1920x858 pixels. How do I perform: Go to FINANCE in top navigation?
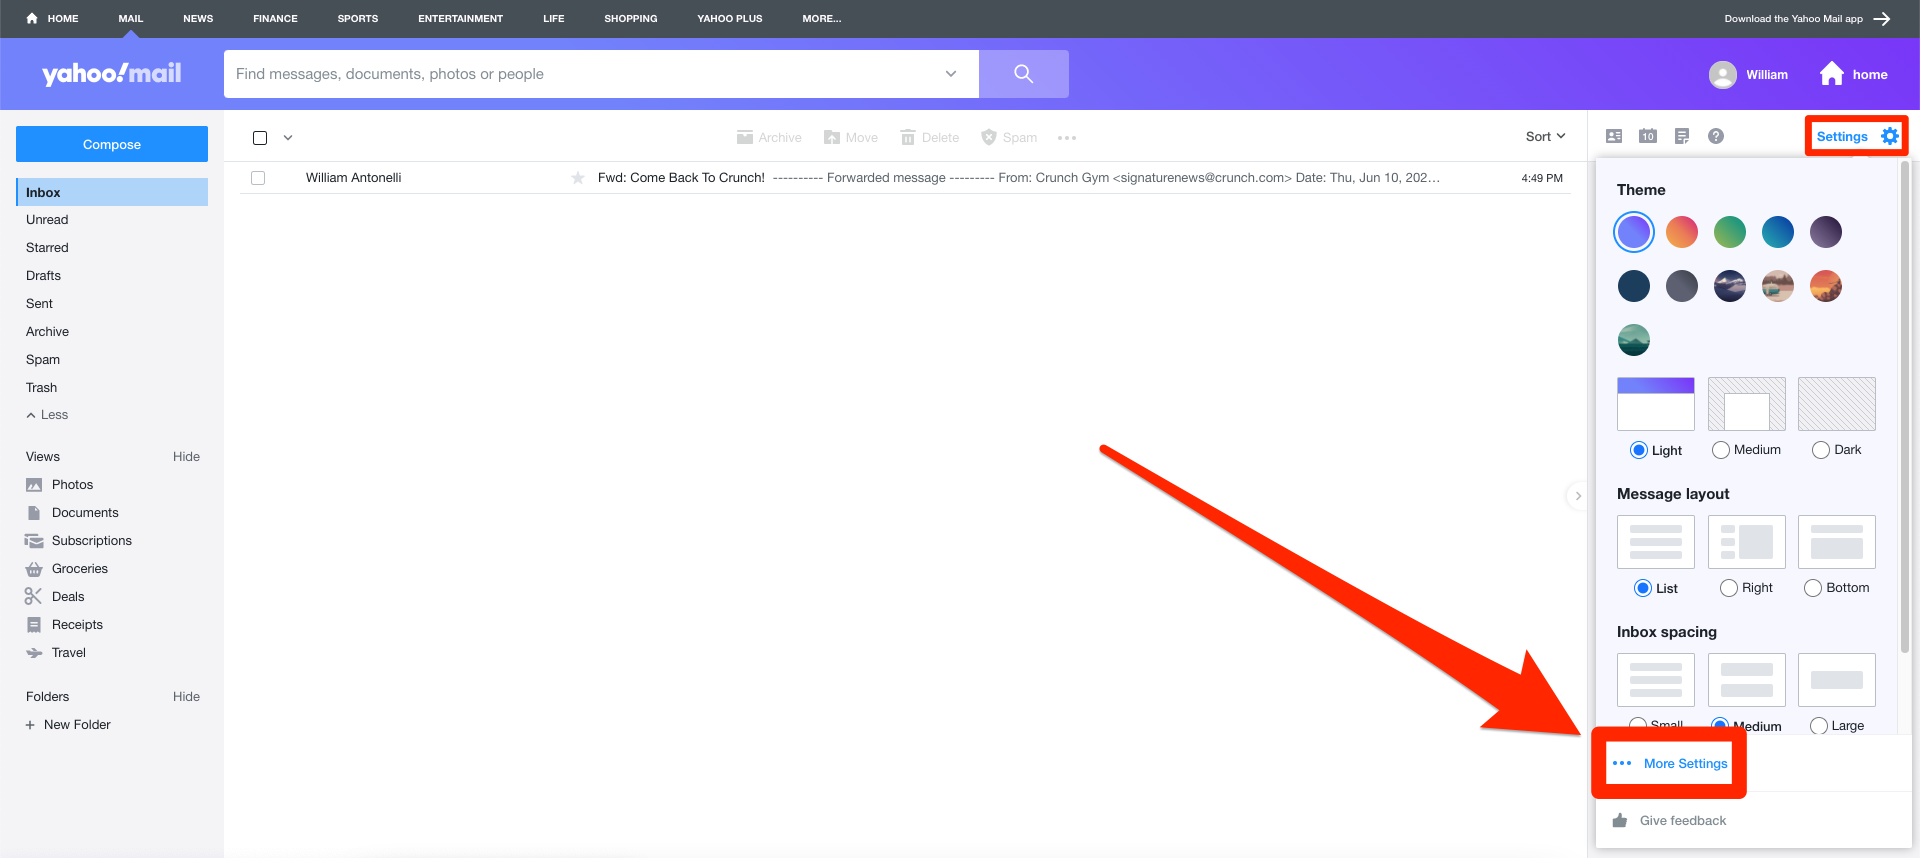275,19
